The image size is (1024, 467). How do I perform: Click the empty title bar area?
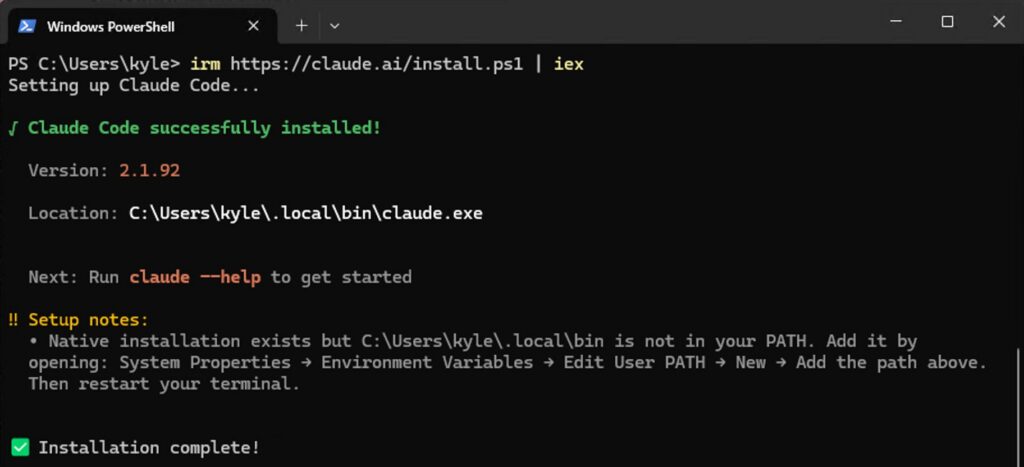click(600, 22)
